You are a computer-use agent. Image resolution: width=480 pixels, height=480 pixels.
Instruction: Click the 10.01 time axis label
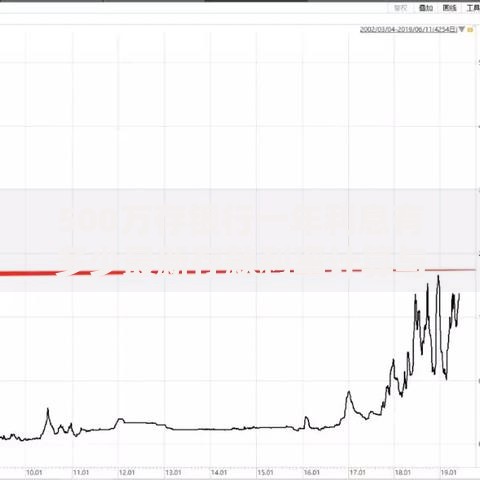[34, 472]
